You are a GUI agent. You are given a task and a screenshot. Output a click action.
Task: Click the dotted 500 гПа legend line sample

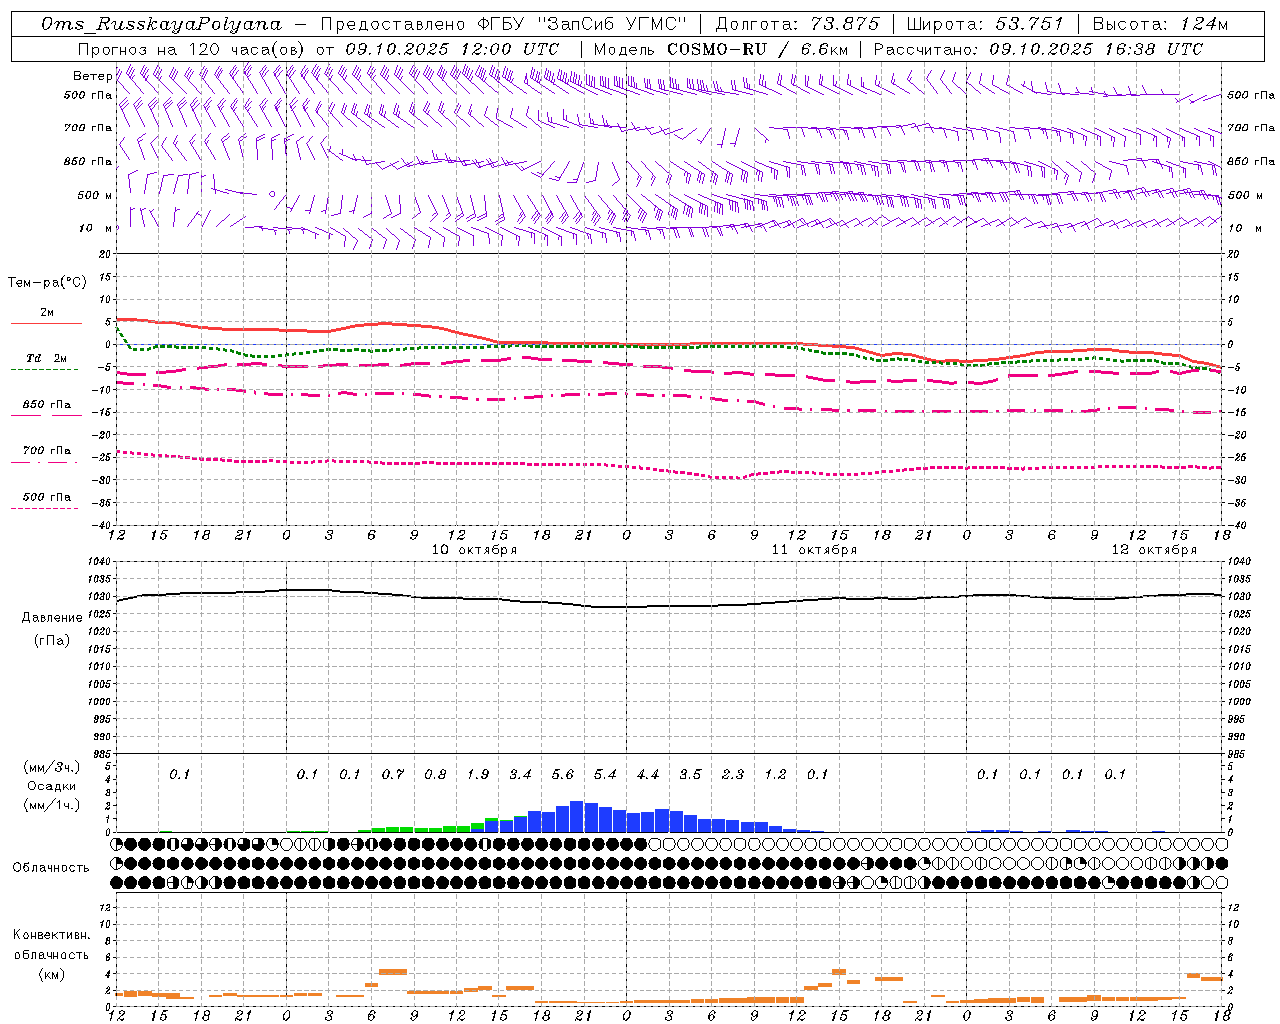point(46,508)
